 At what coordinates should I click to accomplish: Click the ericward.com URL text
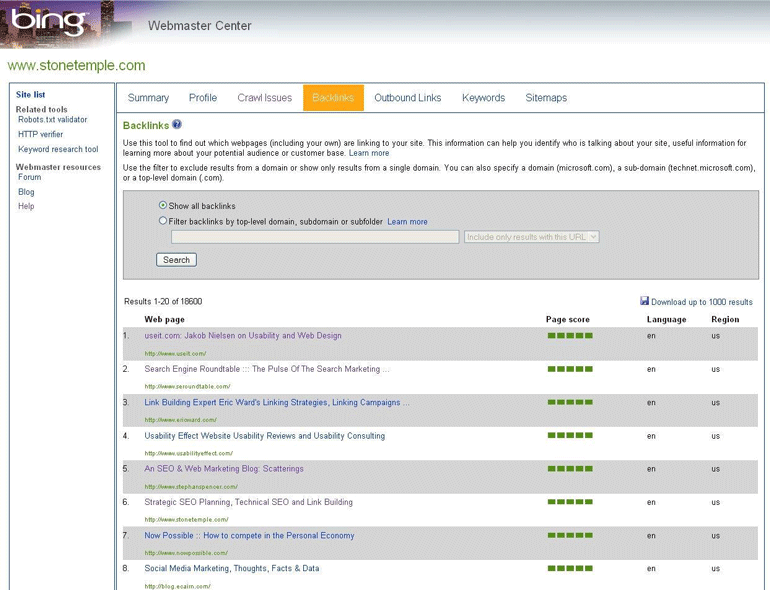click(x=180, y=420)
